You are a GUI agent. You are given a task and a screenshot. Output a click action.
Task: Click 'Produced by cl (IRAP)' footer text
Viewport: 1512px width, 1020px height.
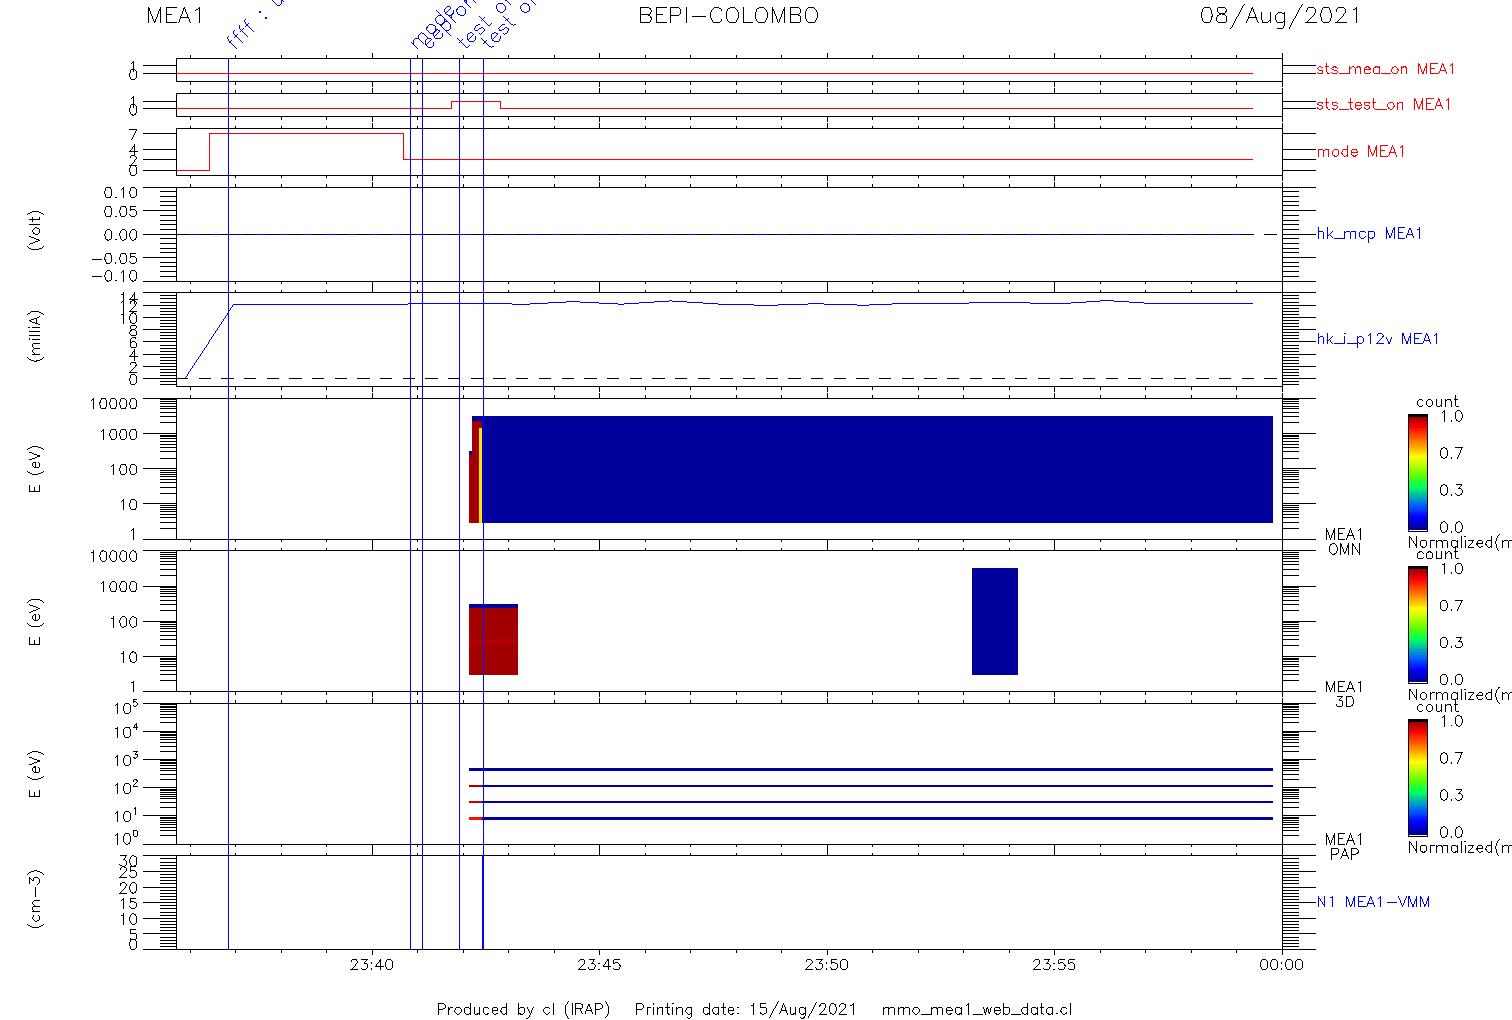[523, 1009]
